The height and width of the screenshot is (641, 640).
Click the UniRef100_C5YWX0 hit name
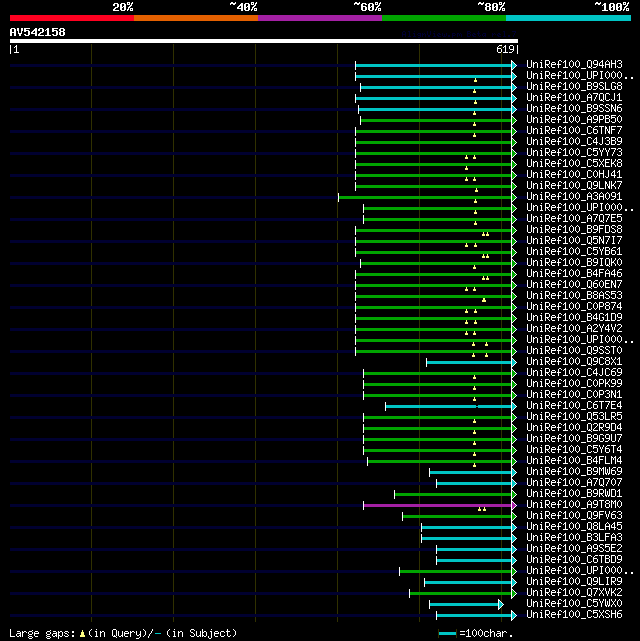(x=574, y=604)
